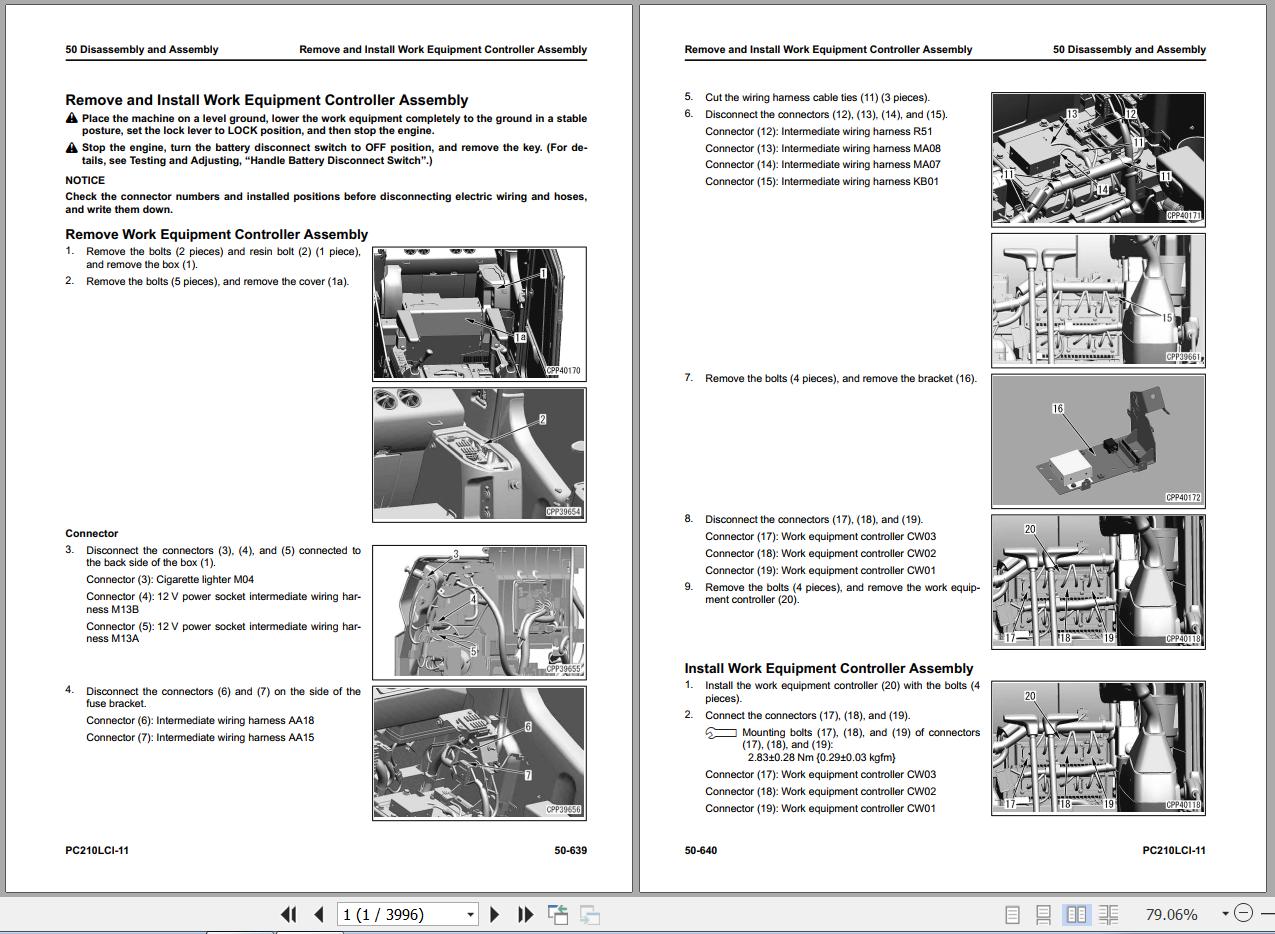Click the bracket 16 figure CPP40172
Screen dimensions: 1275x934
tap(1098, 440)
